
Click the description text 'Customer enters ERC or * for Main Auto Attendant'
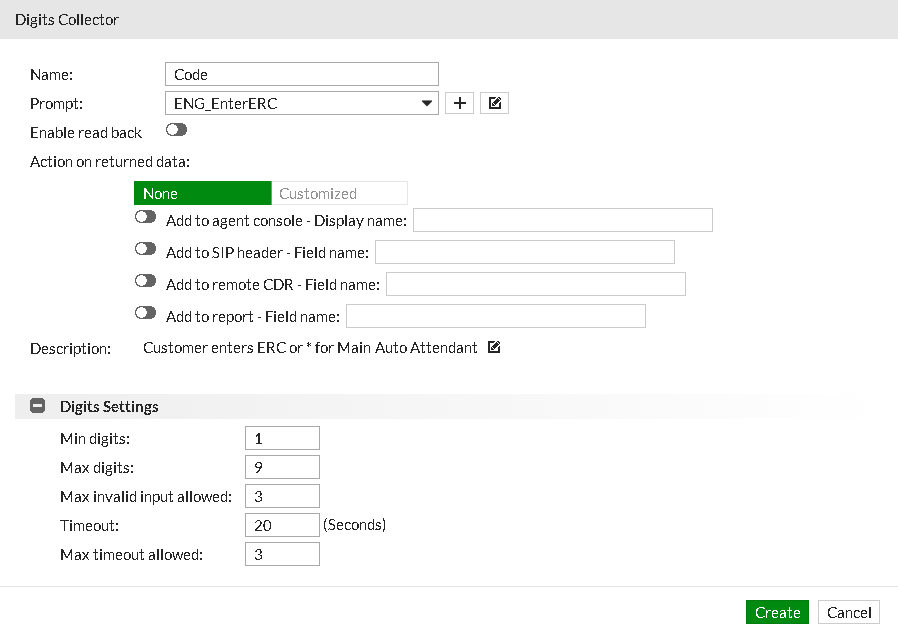(310, 348)
